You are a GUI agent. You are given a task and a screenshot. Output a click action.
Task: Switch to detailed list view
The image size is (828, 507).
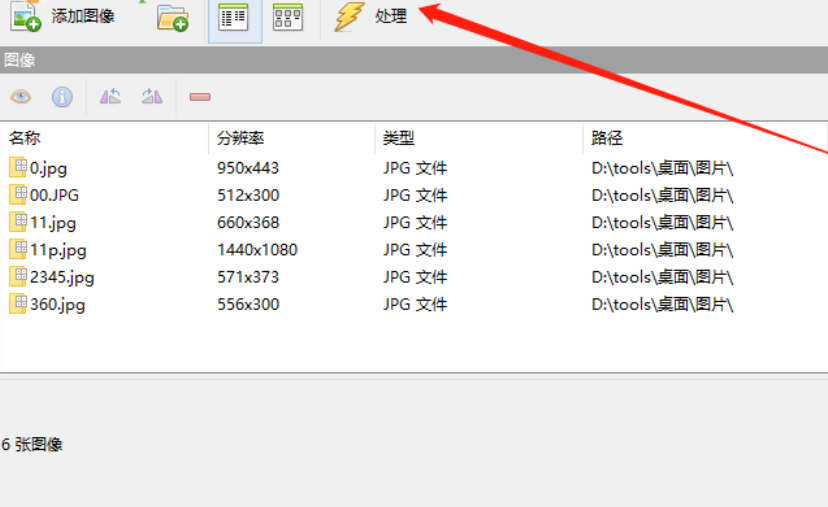tap(234, 19)
